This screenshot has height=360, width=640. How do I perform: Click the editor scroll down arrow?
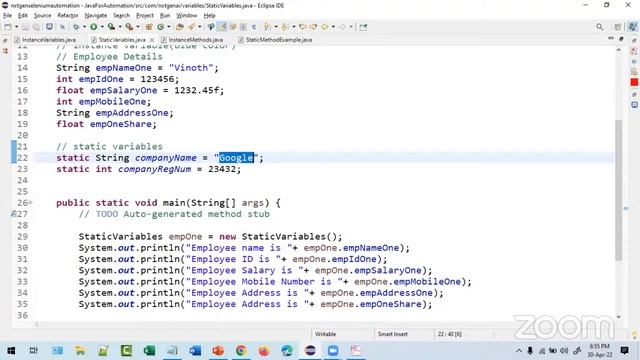pyautogui.click(x=619, y=316)
